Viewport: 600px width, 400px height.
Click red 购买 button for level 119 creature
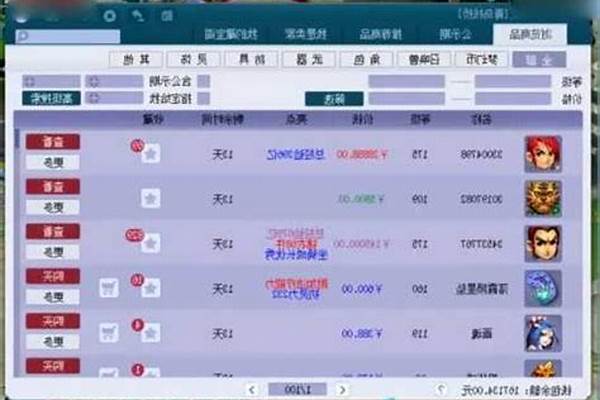tap(53, 321)
